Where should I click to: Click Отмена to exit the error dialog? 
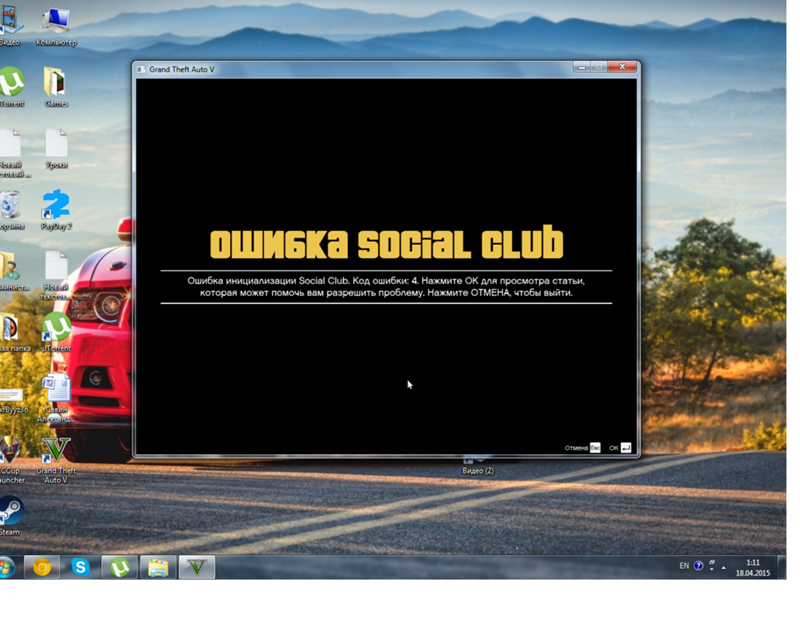point(582,448)
